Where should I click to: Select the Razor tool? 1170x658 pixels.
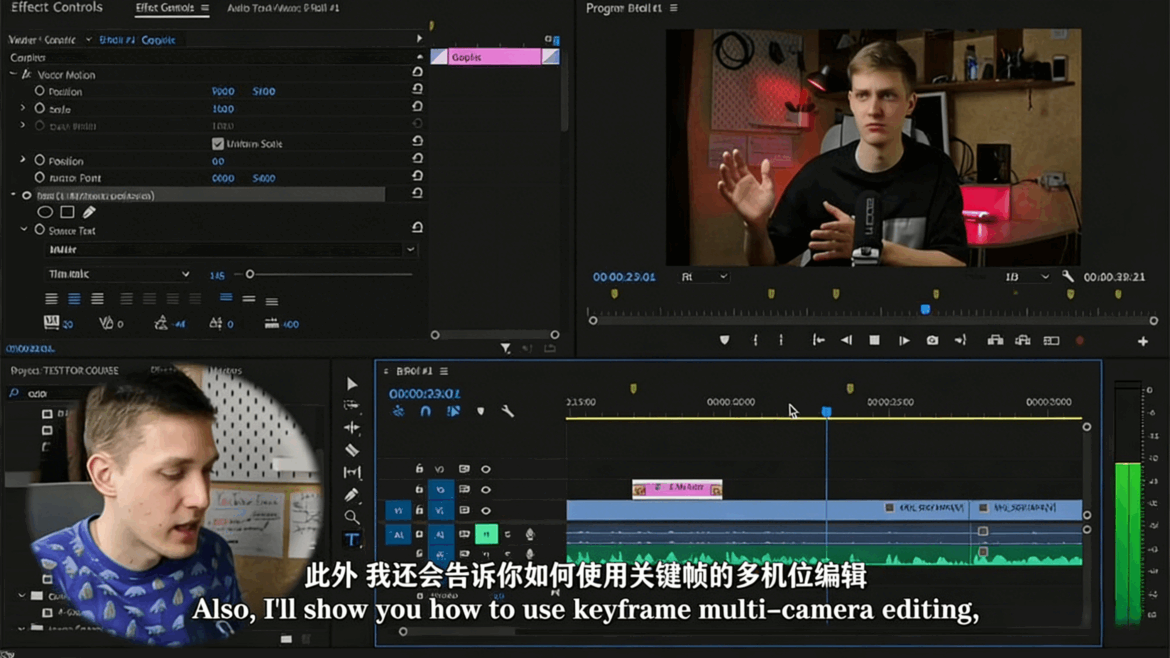352,448
